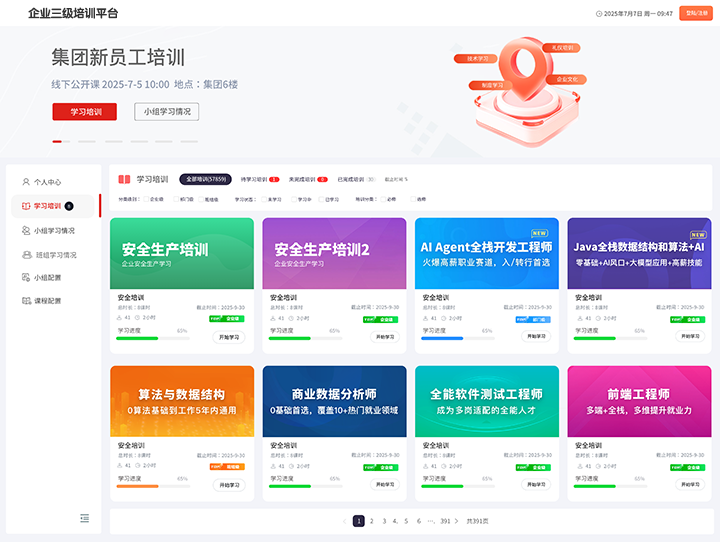Go to previous page with left arrow

(x=345, y=521)
